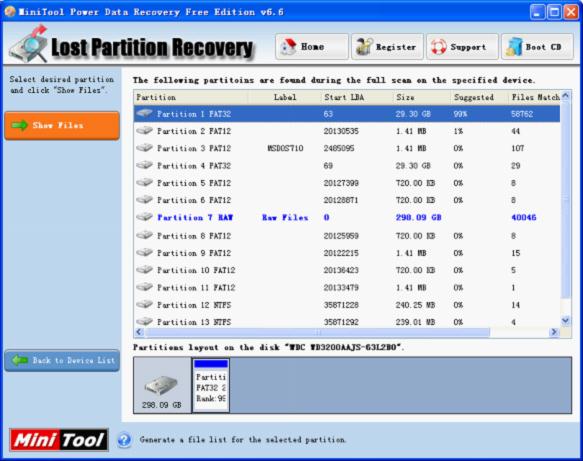Click the 298.09 GB disk icon in layout
Screen dimensions: 583x461
(161, 385)
